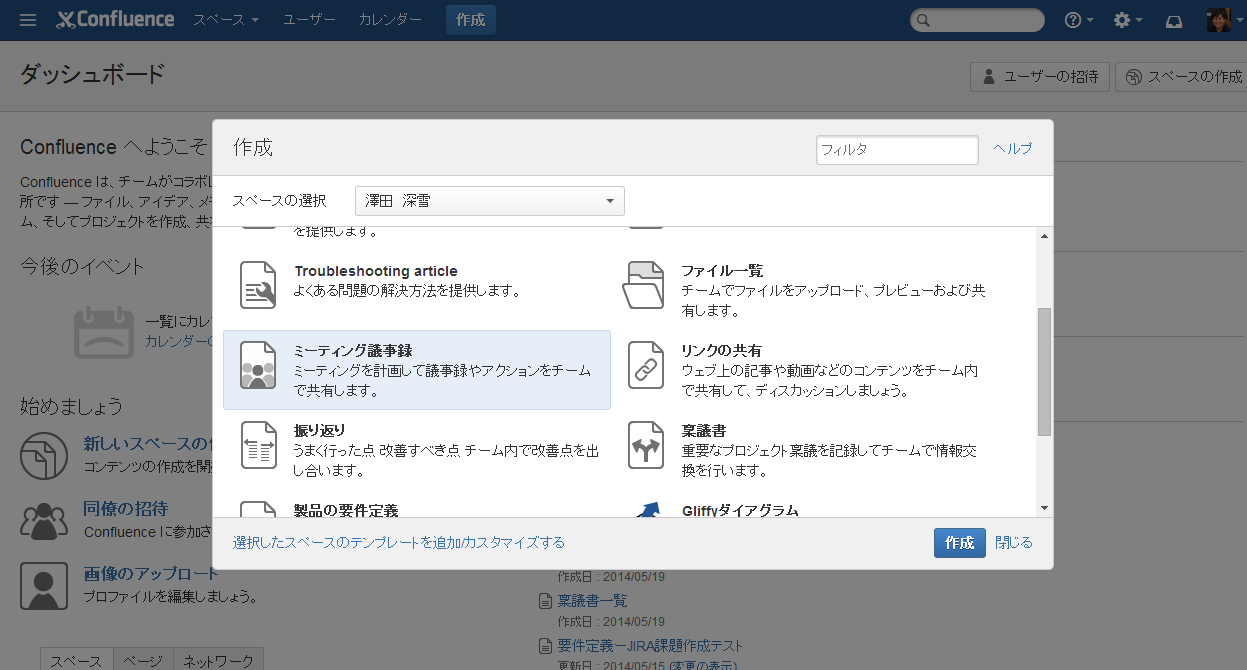Select the Gliffyダイアグラム title text
Screen dimensions: 1247x670
point(740,510)
